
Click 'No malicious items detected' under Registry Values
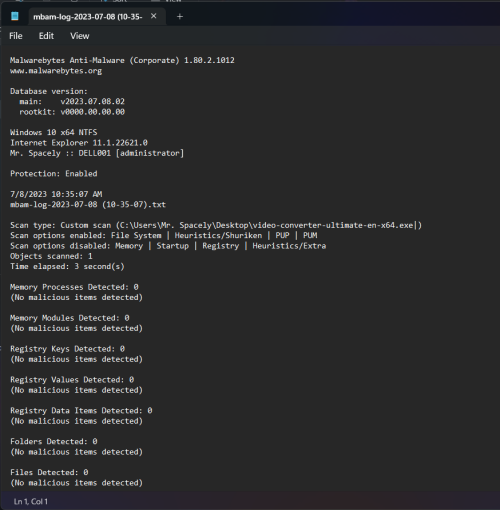76,390
